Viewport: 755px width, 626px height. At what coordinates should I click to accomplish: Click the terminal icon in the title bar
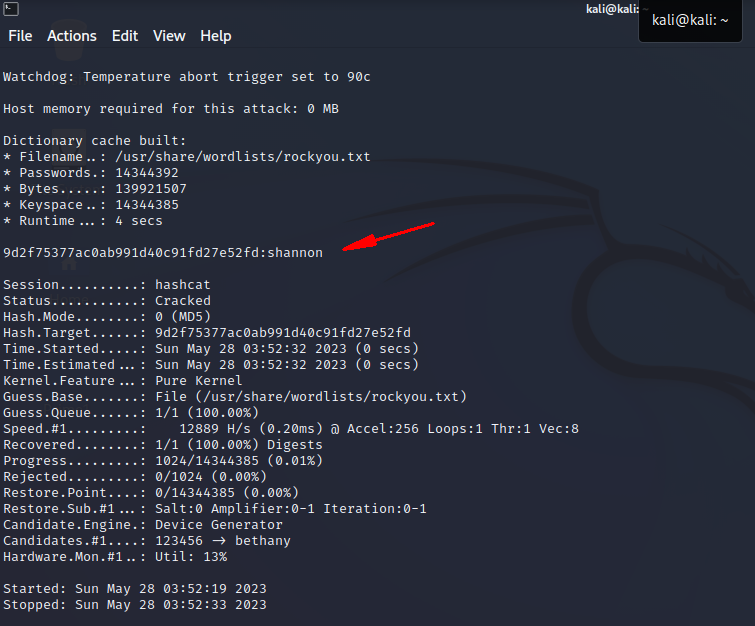pos(8,8)
